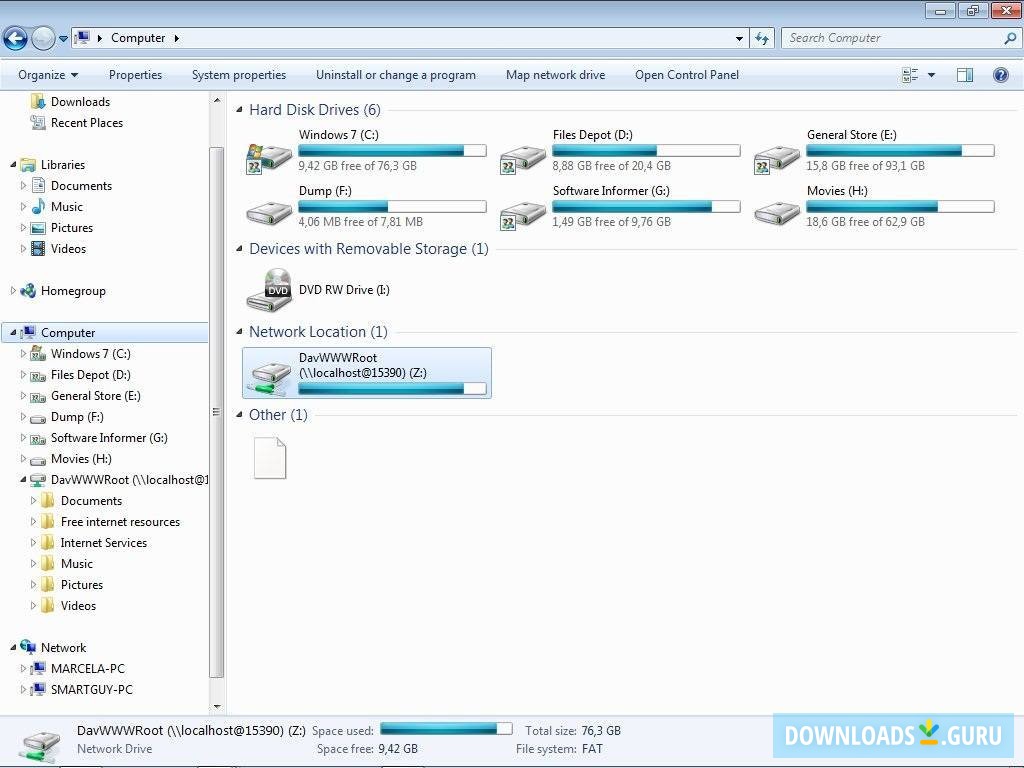The height and width of the screenshot is (768, 1024).
Task: Click the Forward navigation arrow button
Action: click(x=43, y=39)
